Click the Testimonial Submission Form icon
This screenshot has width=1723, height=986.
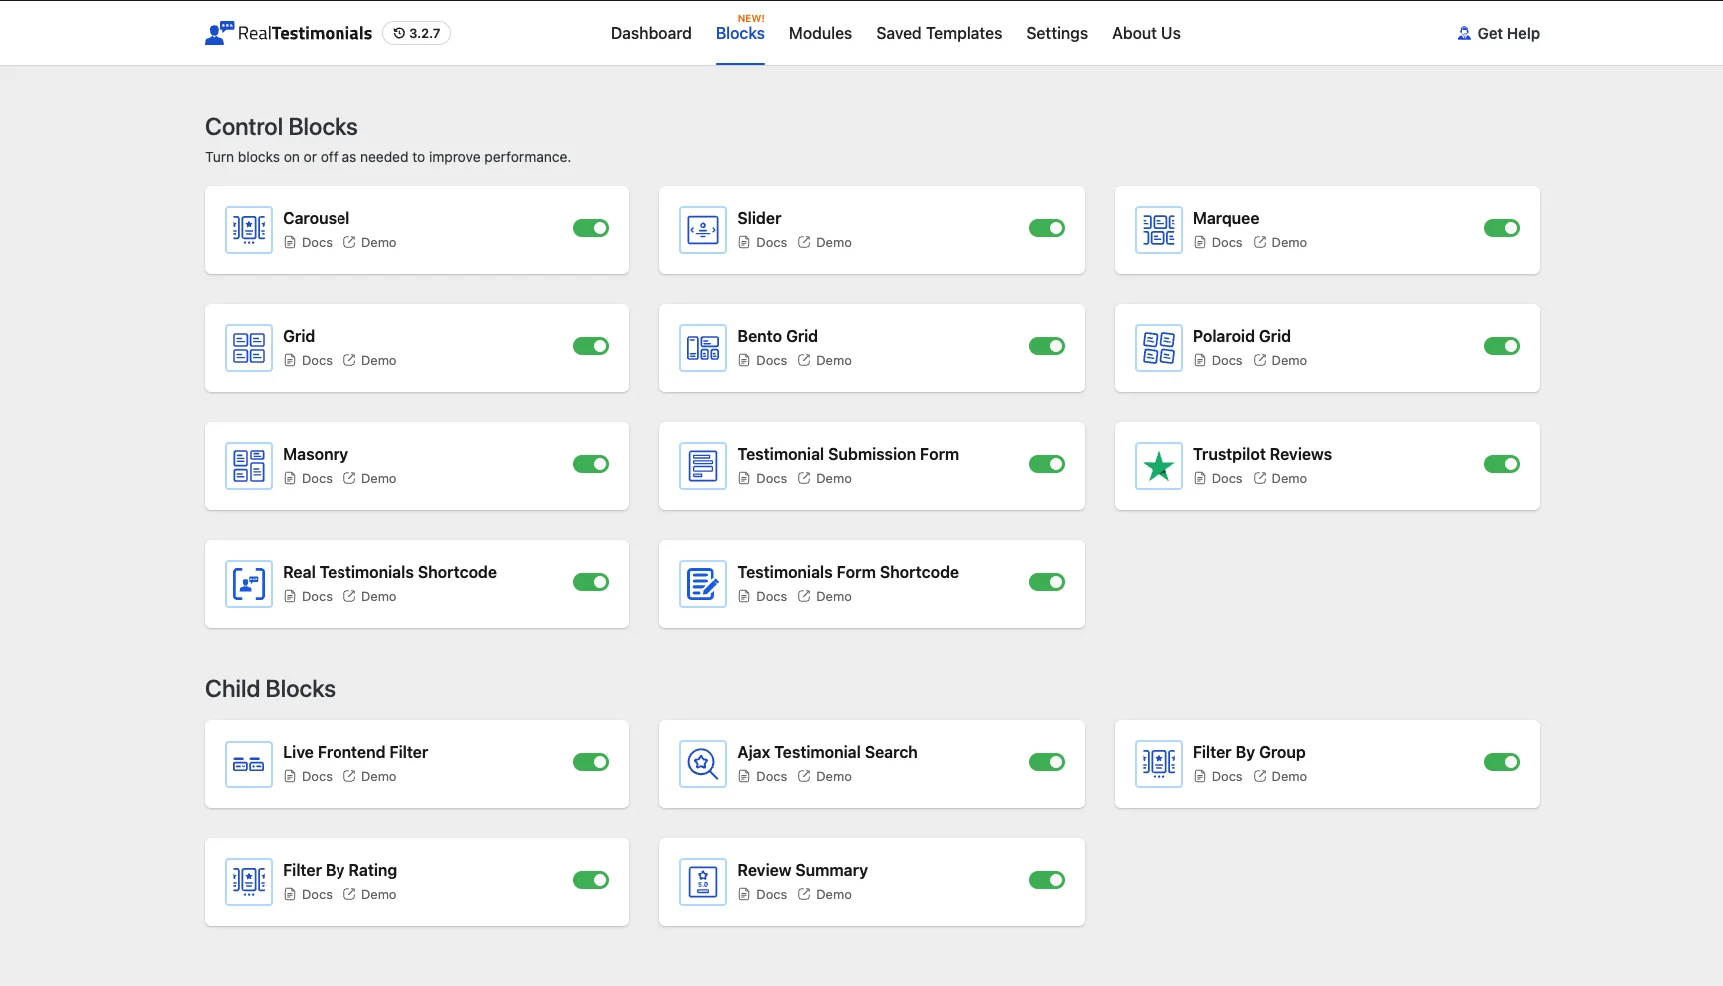click(x=703, y=466)
